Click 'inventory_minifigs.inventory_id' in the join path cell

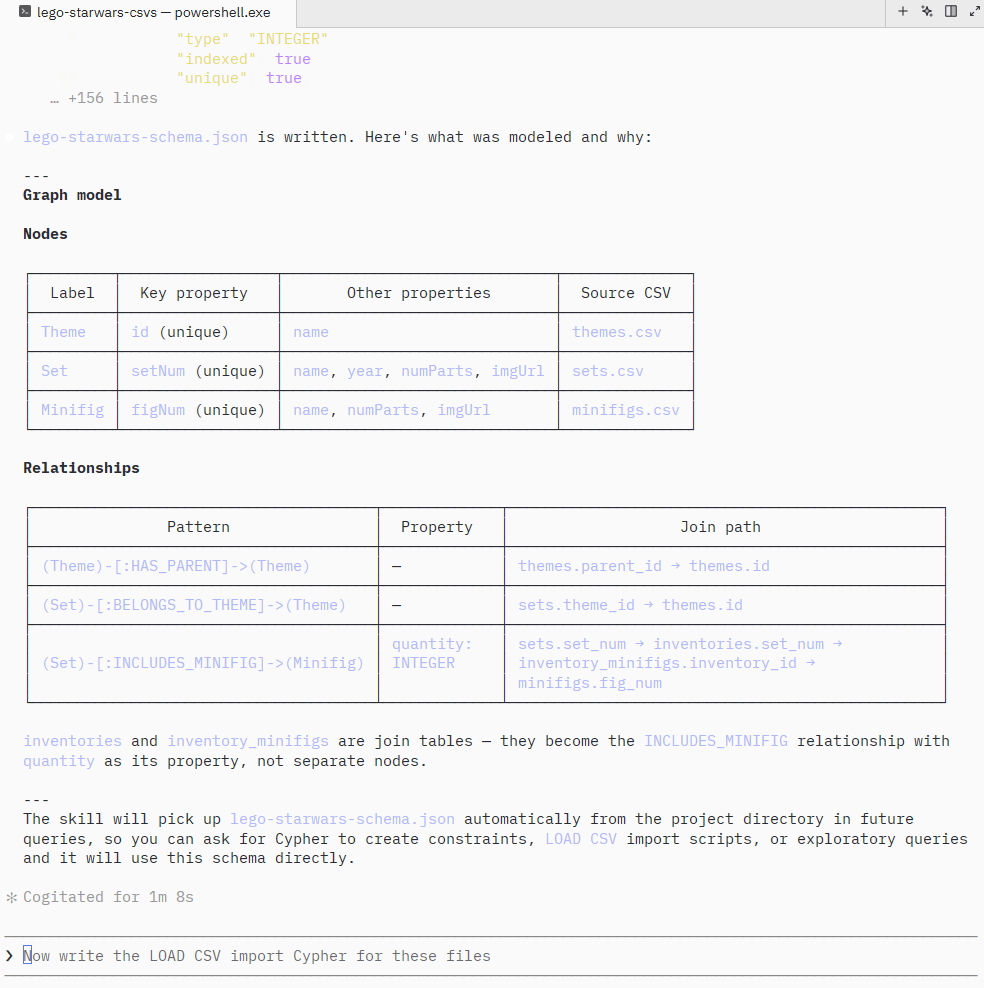(657, 663)
